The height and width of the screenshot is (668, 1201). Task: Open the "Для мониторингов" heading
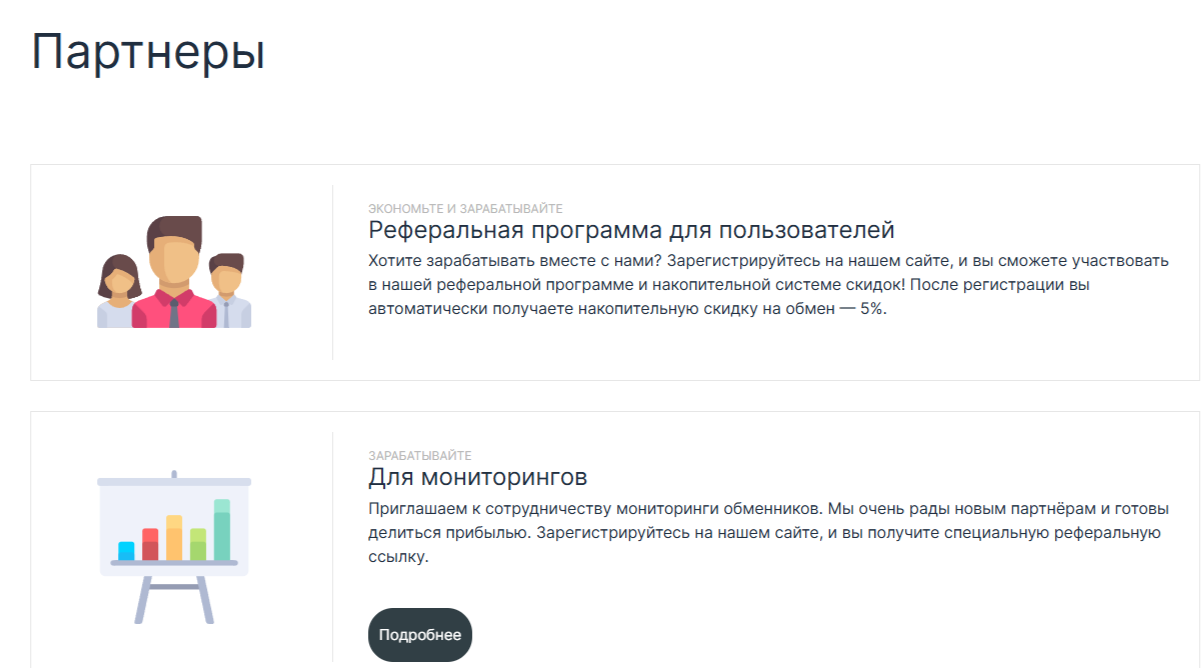pos(477,476)
